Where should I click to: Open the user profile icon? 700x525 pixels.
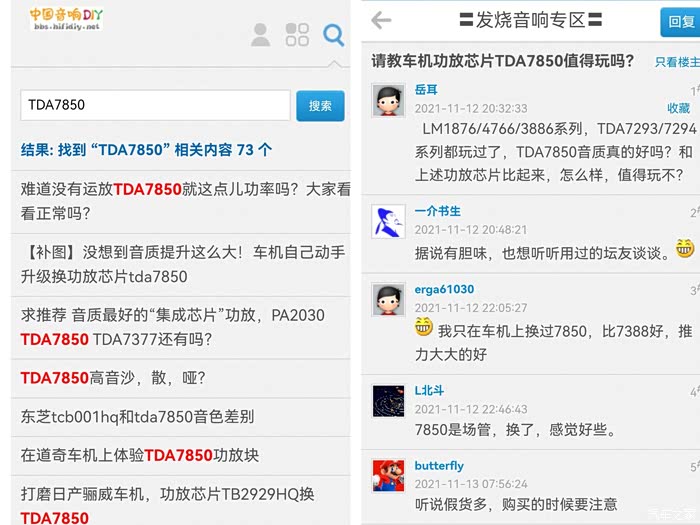[x=260, y=35]
